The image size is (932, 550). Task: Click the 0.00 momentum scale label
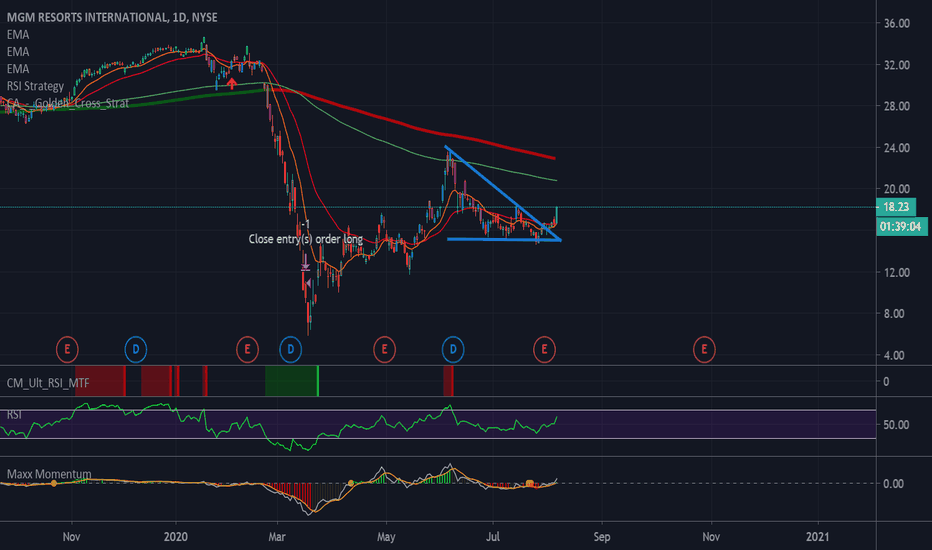893,483
